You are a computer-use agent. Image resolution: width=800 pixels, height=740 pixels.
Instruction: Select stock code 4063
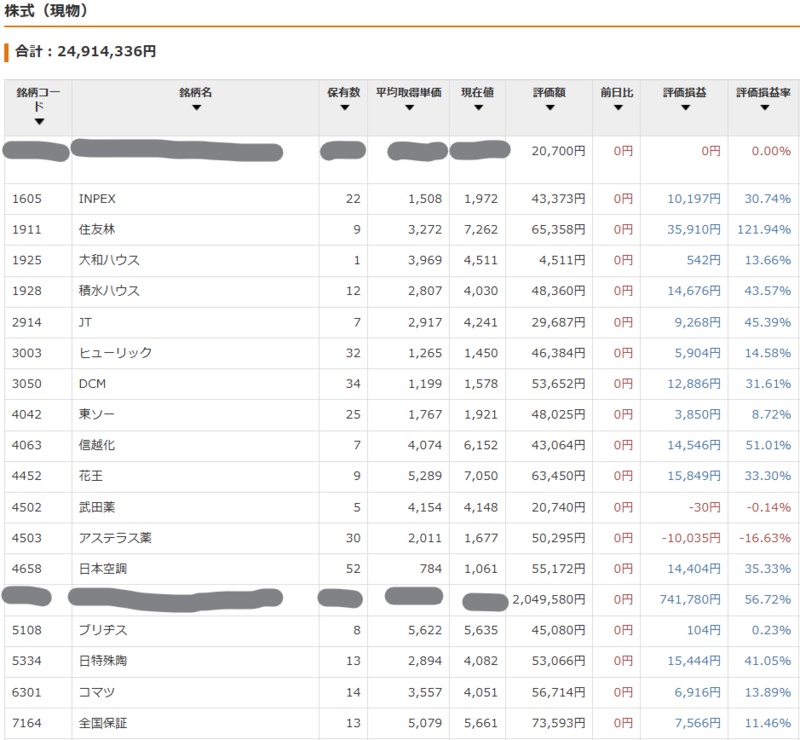click(x=27, y=445)
